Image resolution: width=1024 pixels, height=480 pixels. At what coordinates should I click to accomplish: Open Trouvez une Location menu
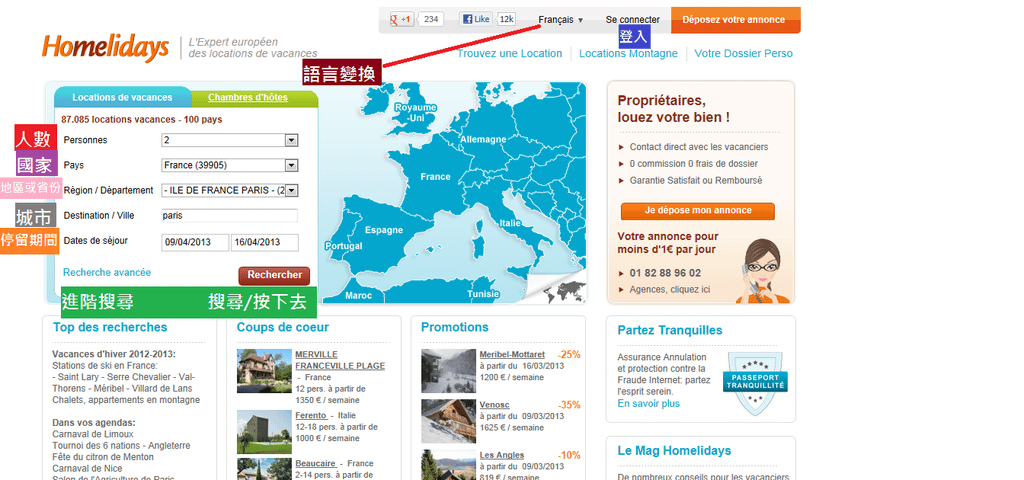[509, 54]
